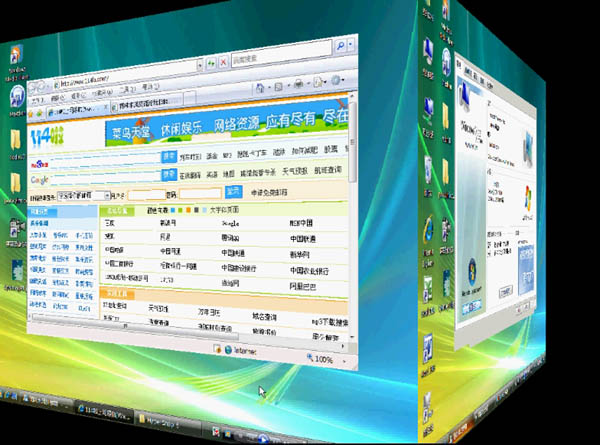Click the mail password field

coord(200,194)
